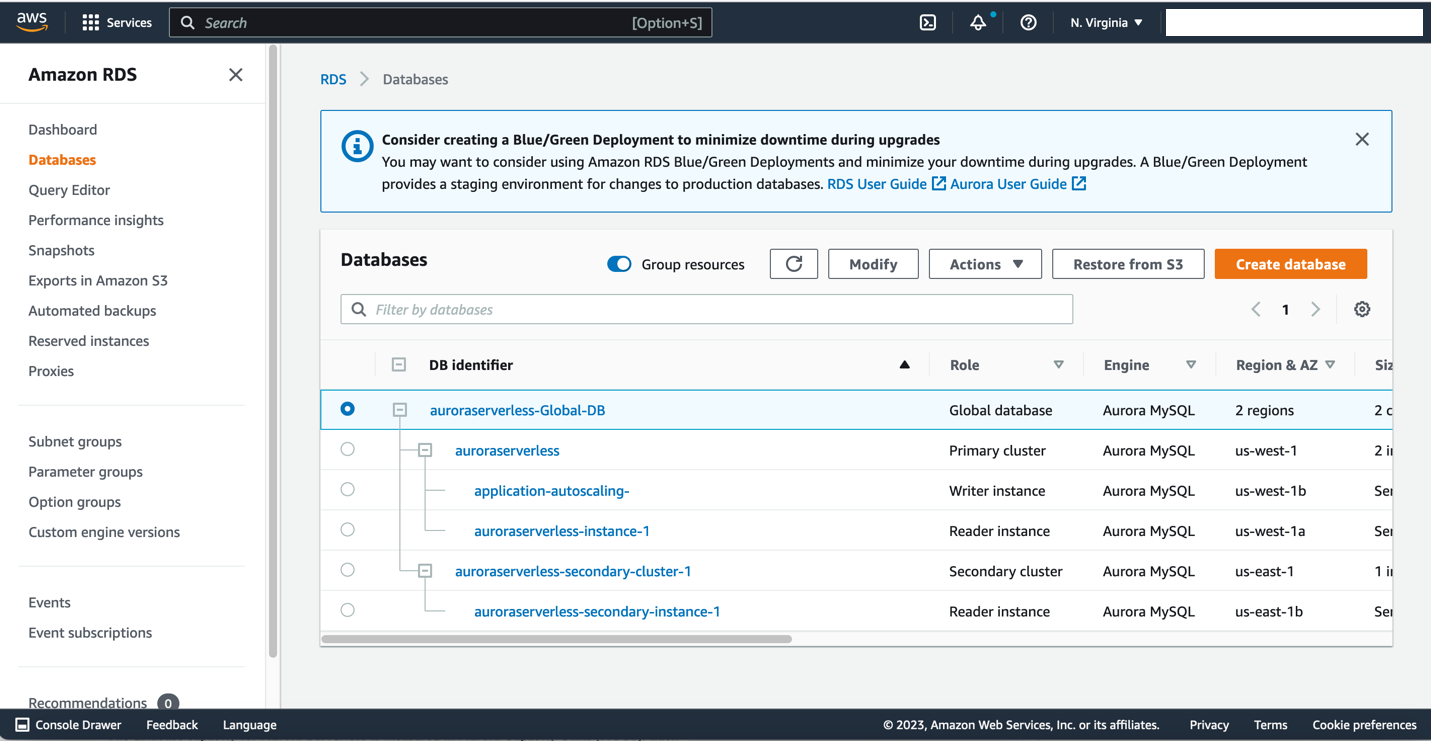Go to Automated backups

(92, 311)
